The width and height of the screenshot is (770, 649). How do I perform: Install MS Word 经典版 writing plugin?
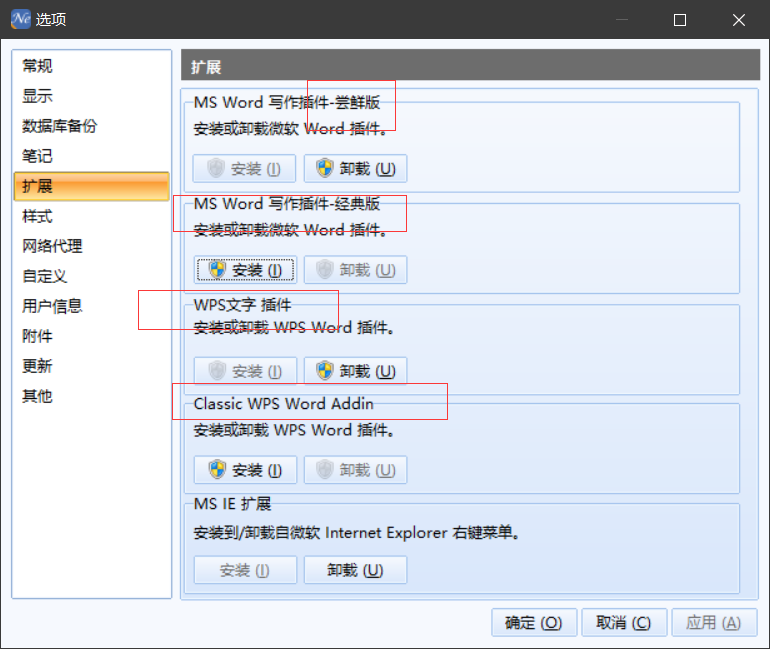(x=246, y=270)
